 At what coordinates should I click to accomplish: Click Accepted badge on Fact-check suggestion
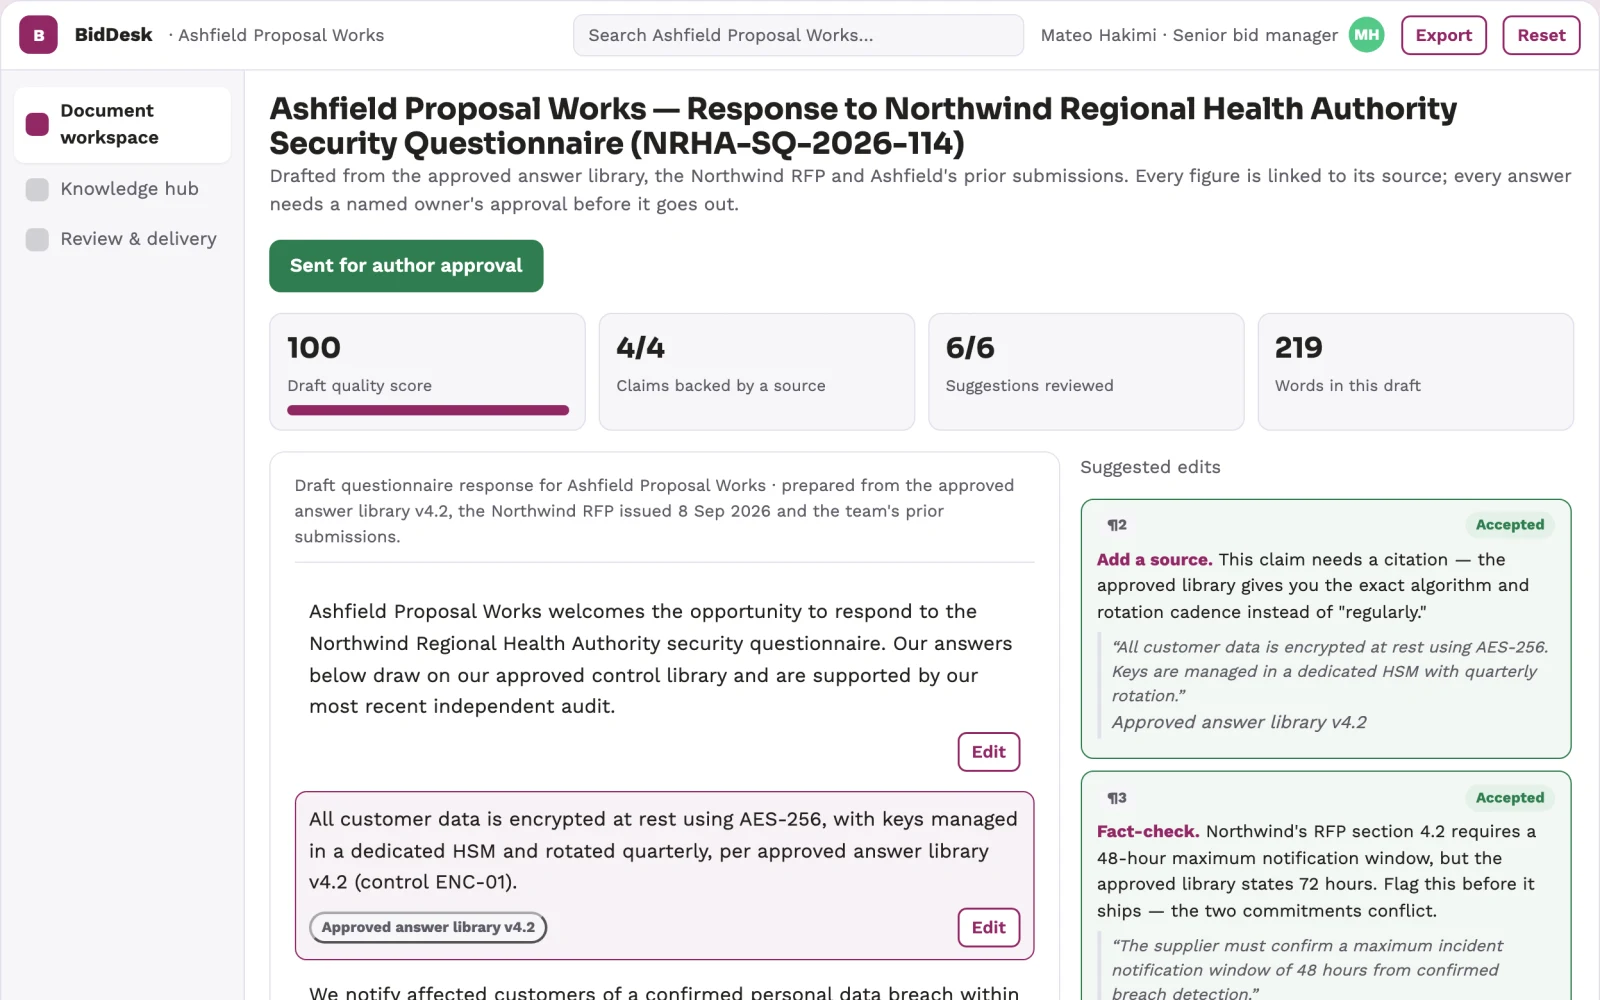(x=1509, y=798)
